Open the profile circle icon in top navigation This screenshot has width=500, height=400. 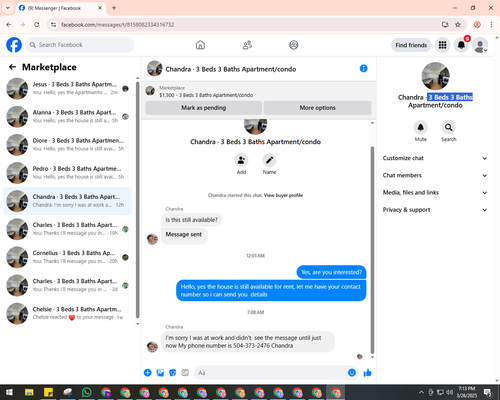294,45
